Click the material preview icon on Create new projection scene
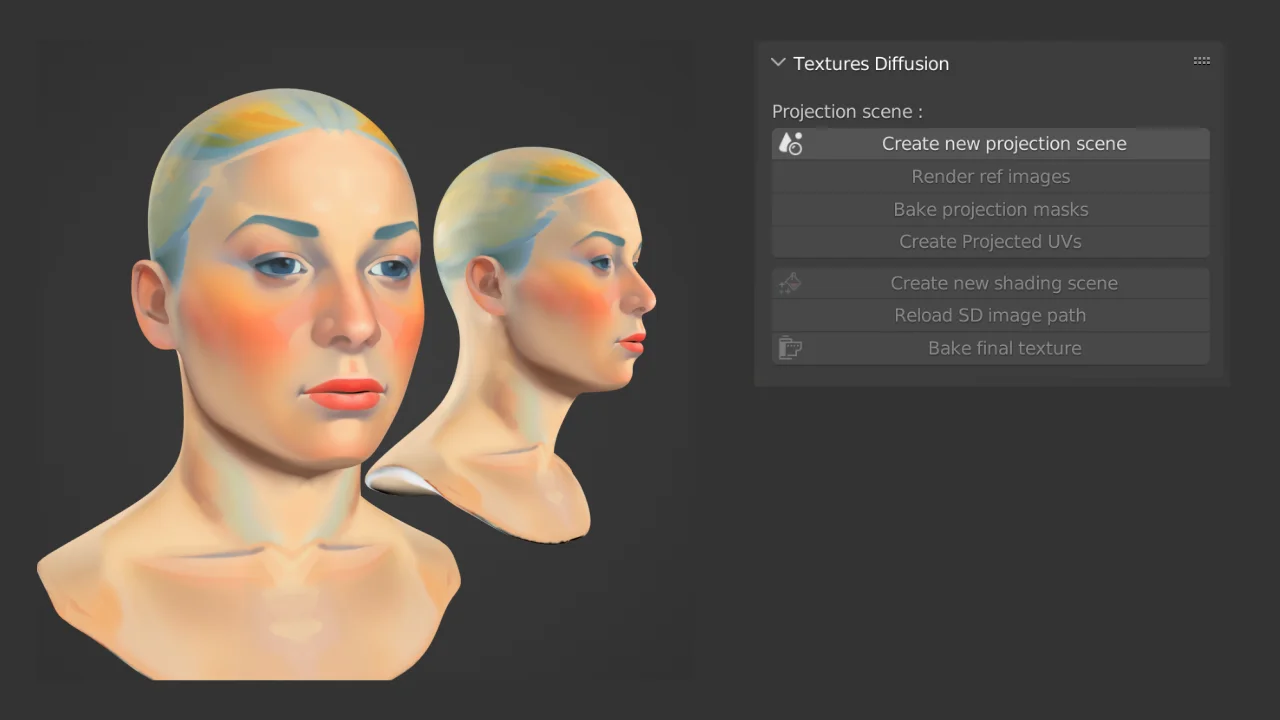The width and height of the screenshot is (1280, 720). click(790, 143)
